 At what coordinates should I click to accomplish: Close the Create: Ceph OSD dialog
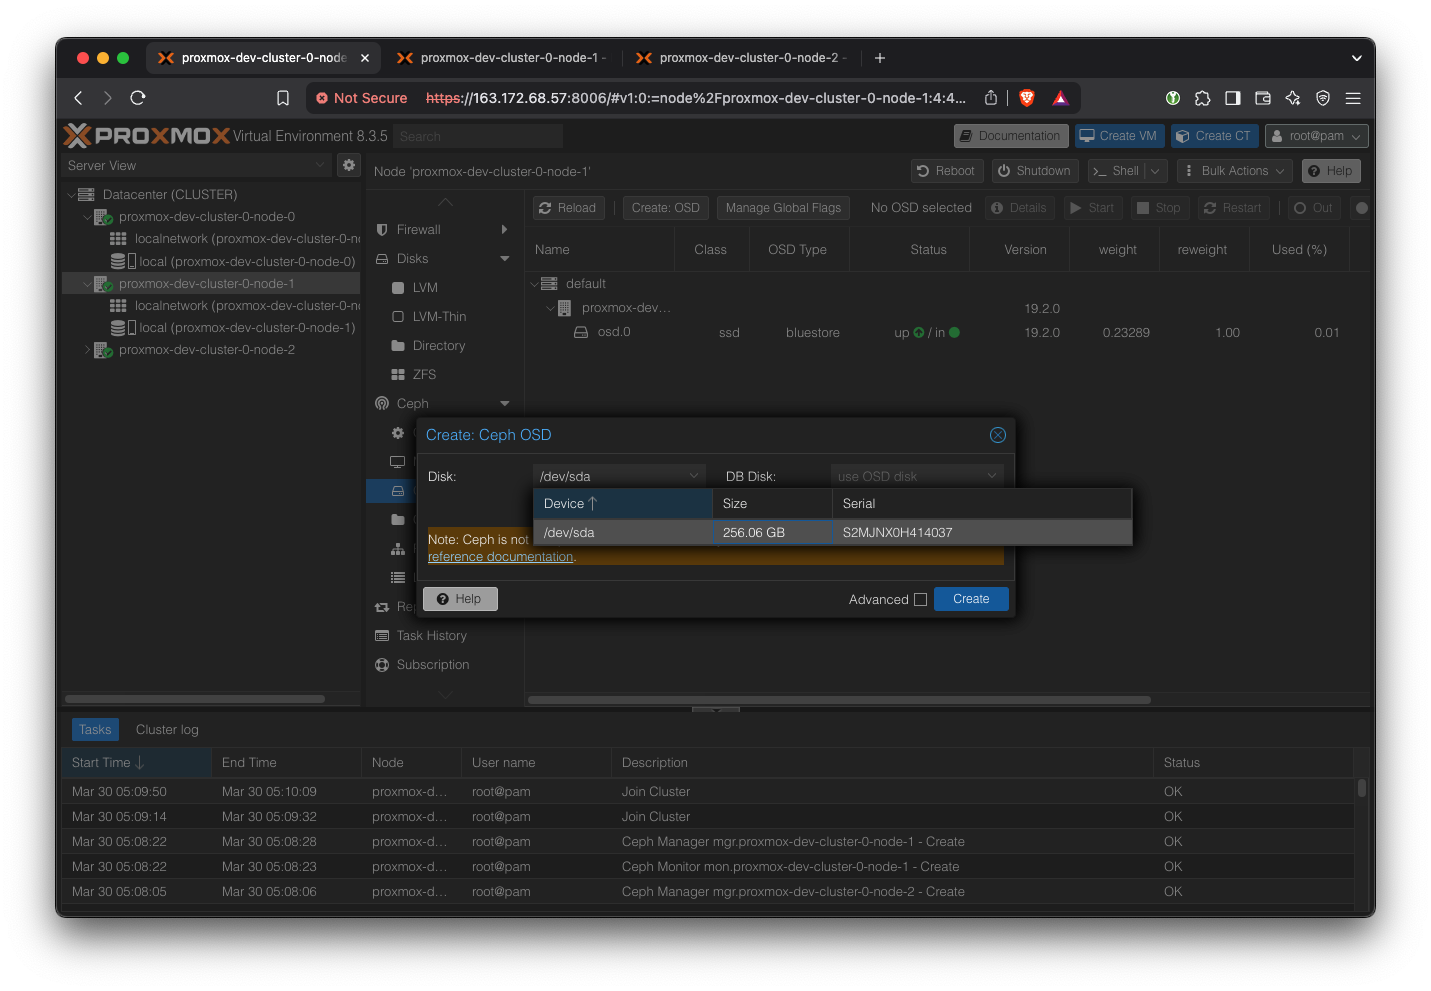[997, 435]
